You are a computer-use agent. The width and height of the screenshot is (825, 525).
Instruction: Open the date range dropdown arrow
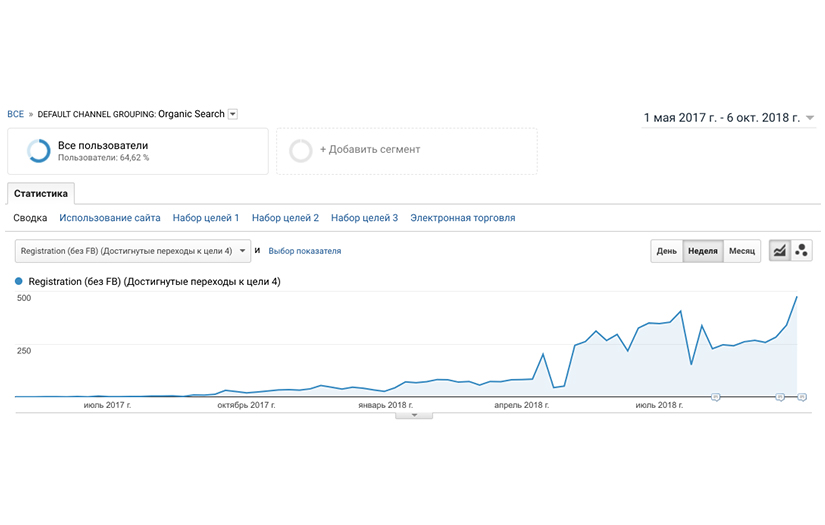[810, 118]
